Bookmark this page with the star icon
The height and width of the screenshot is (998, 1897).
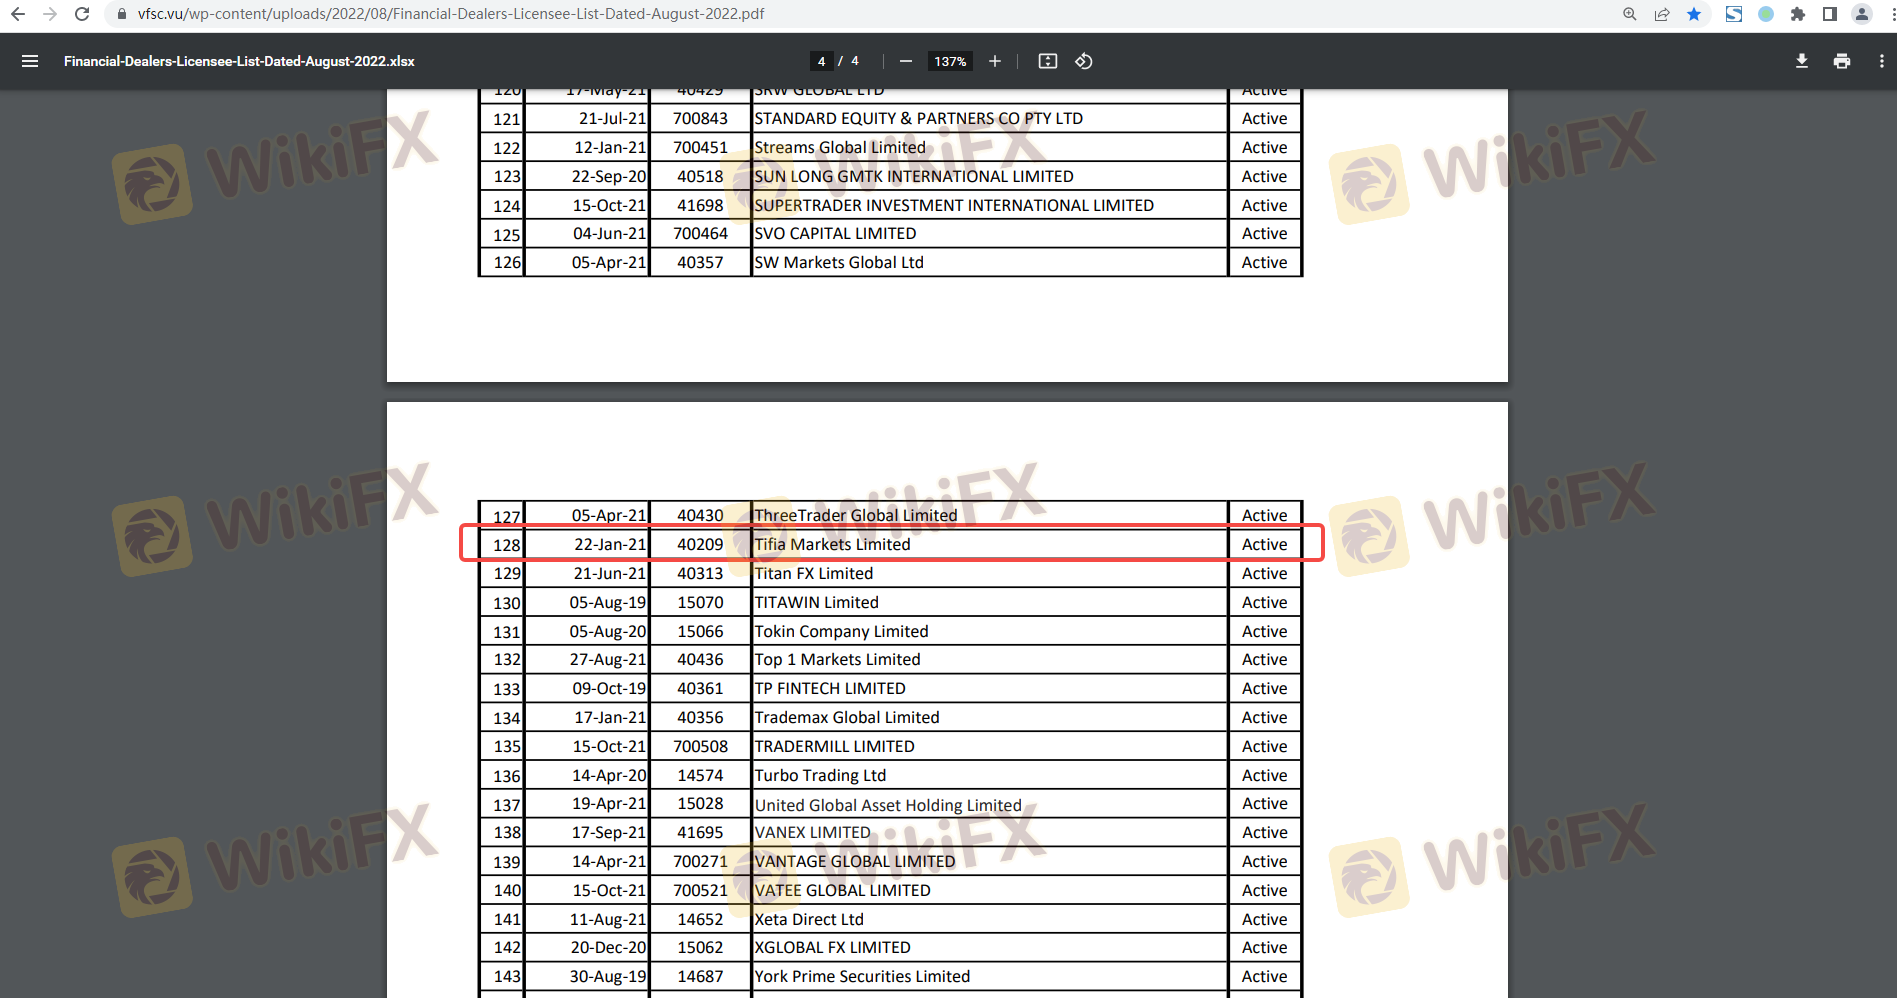(x=1694, y=14)
